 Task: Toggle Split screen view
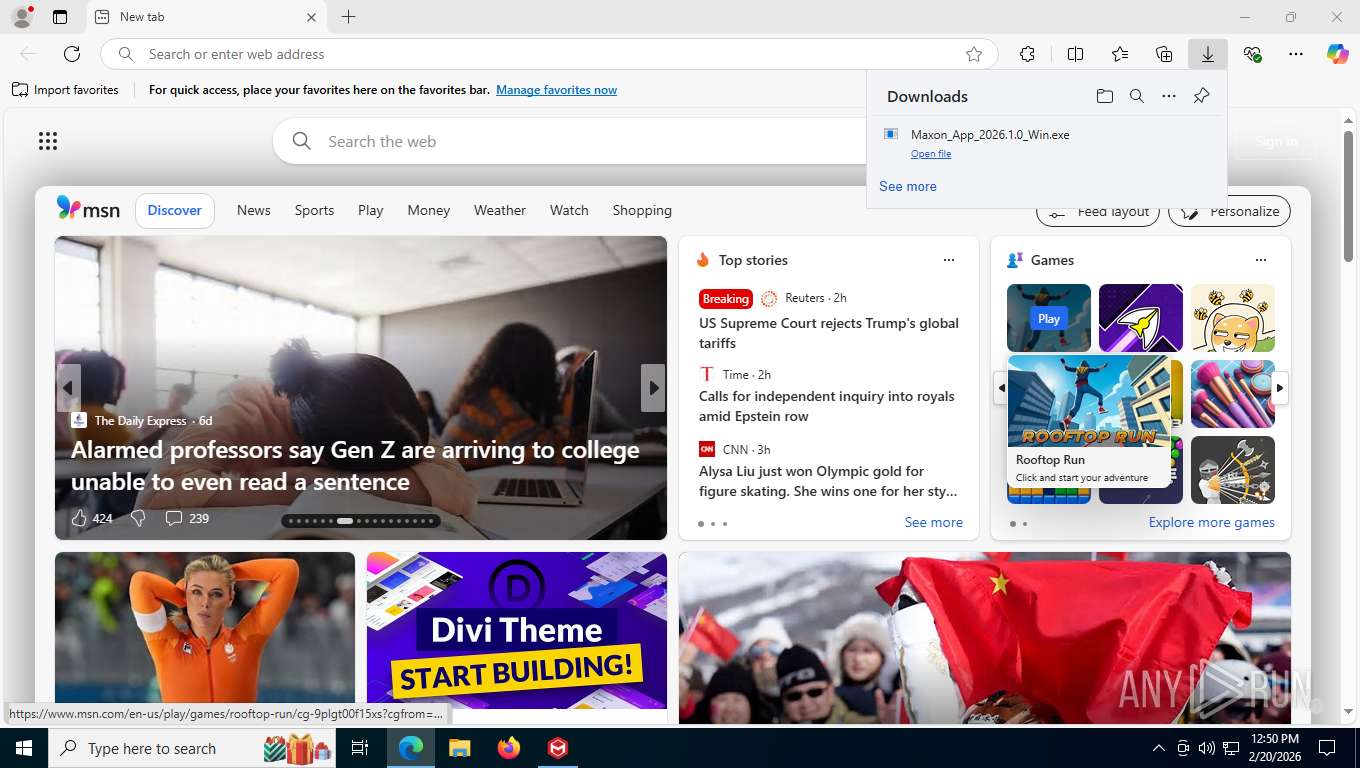point(1075,54)
